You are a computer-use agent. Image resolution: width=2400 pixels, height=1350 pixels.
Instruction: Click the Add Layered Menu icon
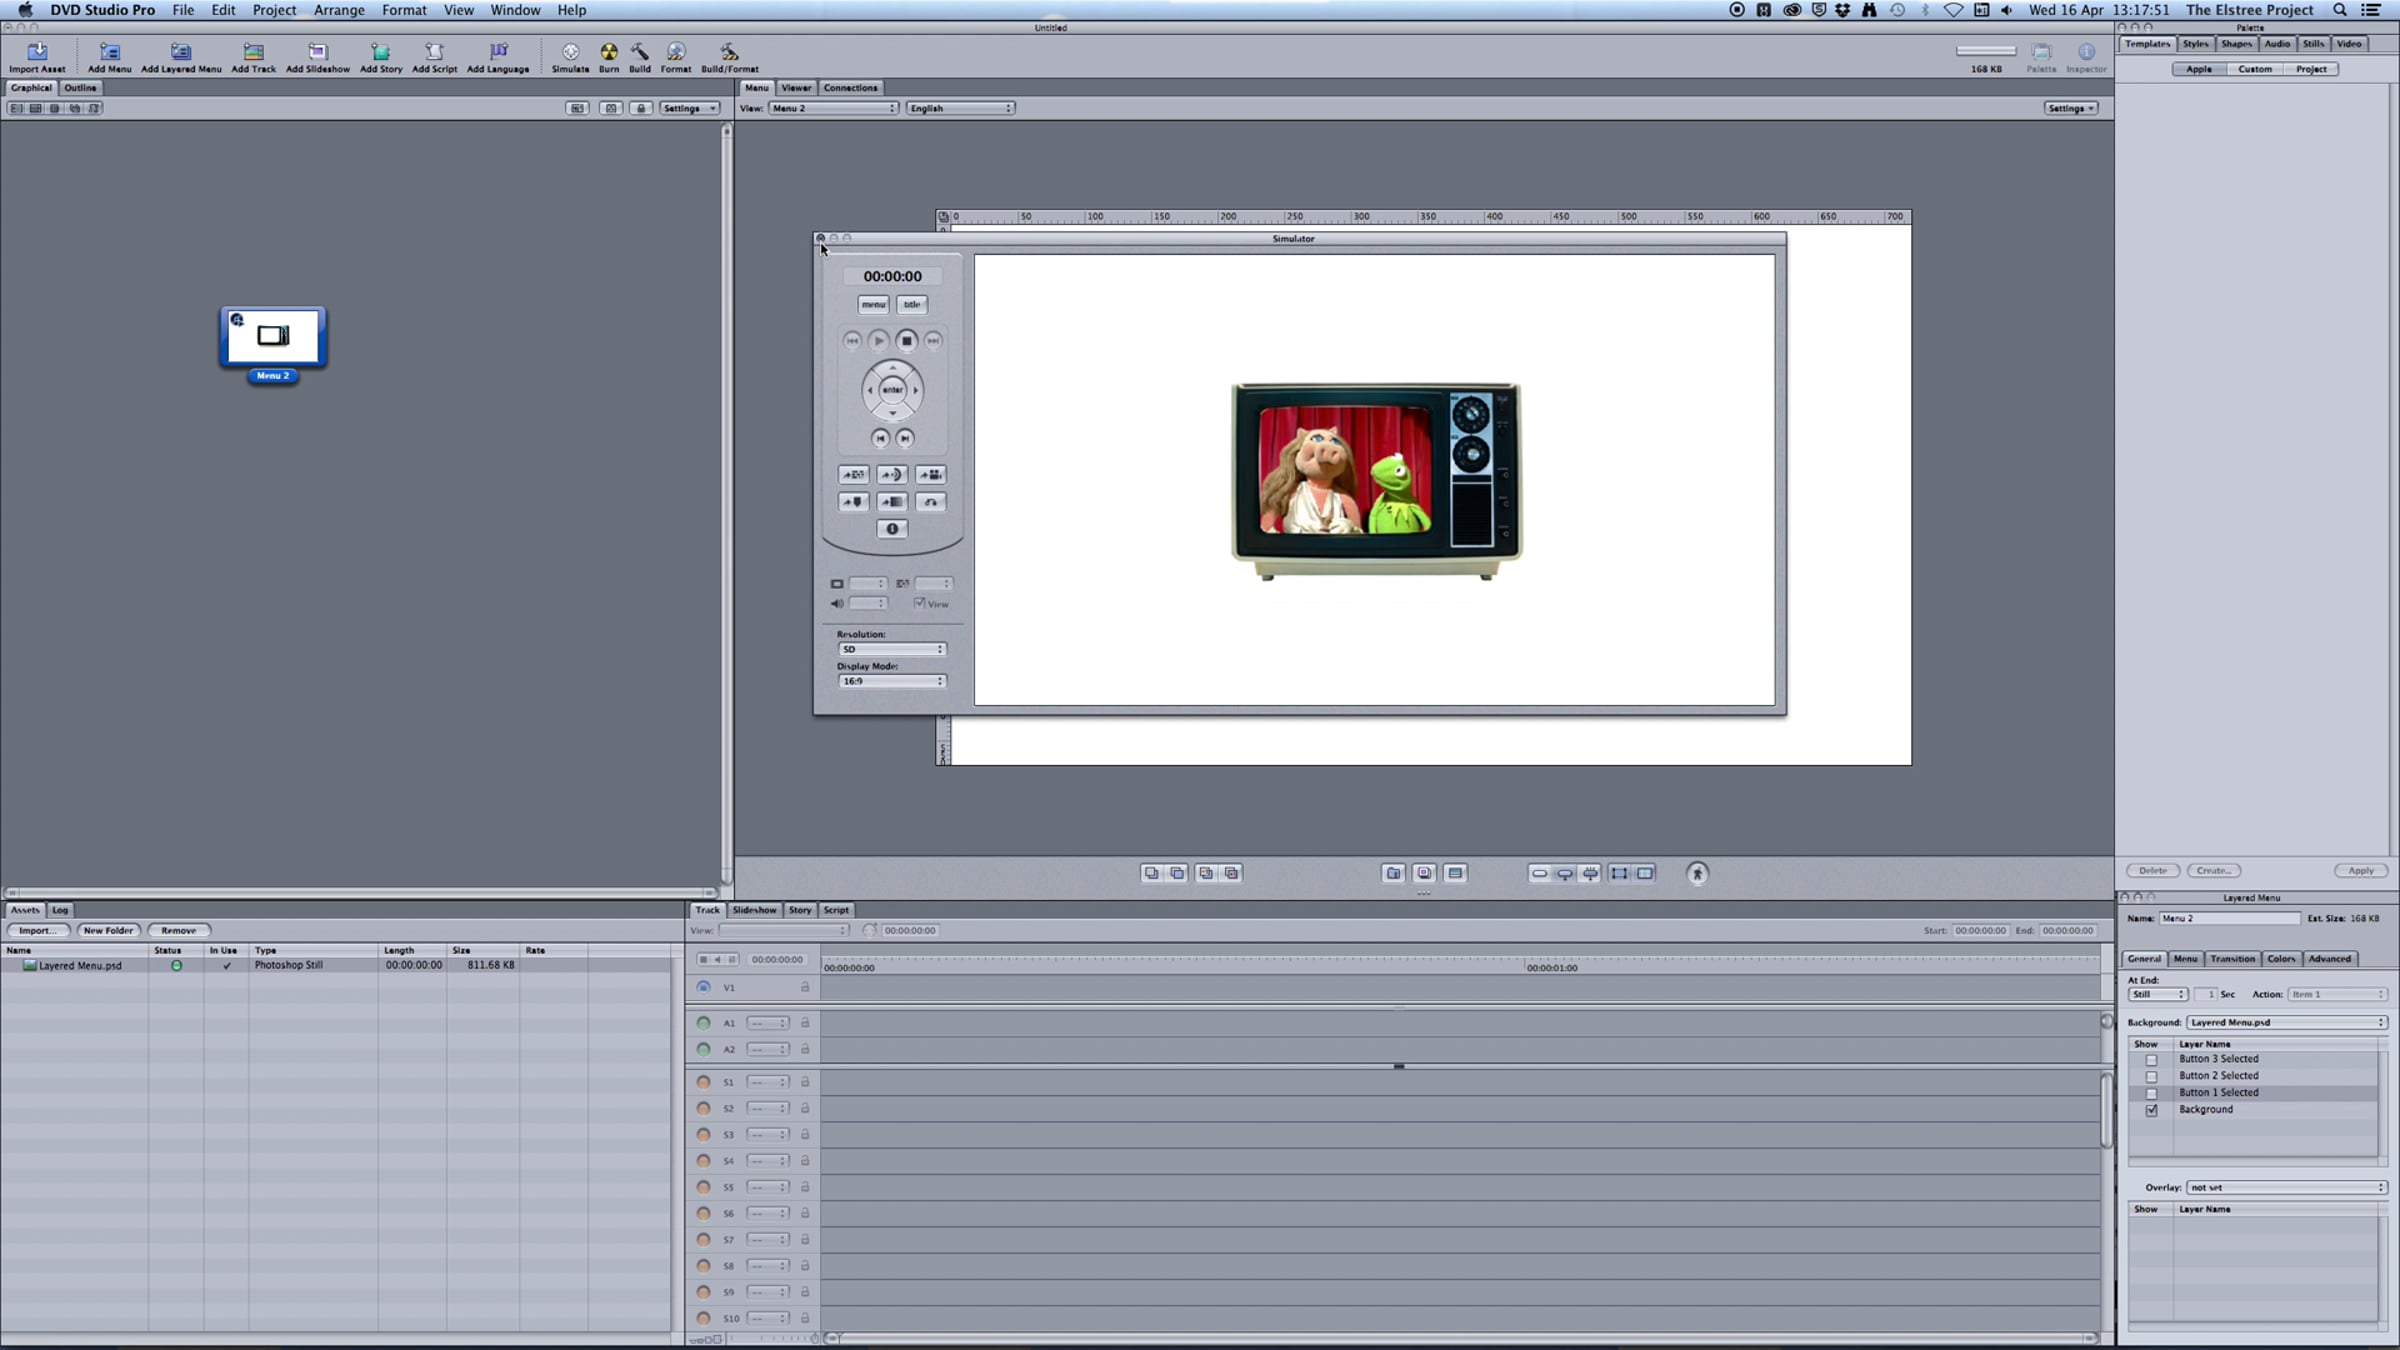point(181,52)
